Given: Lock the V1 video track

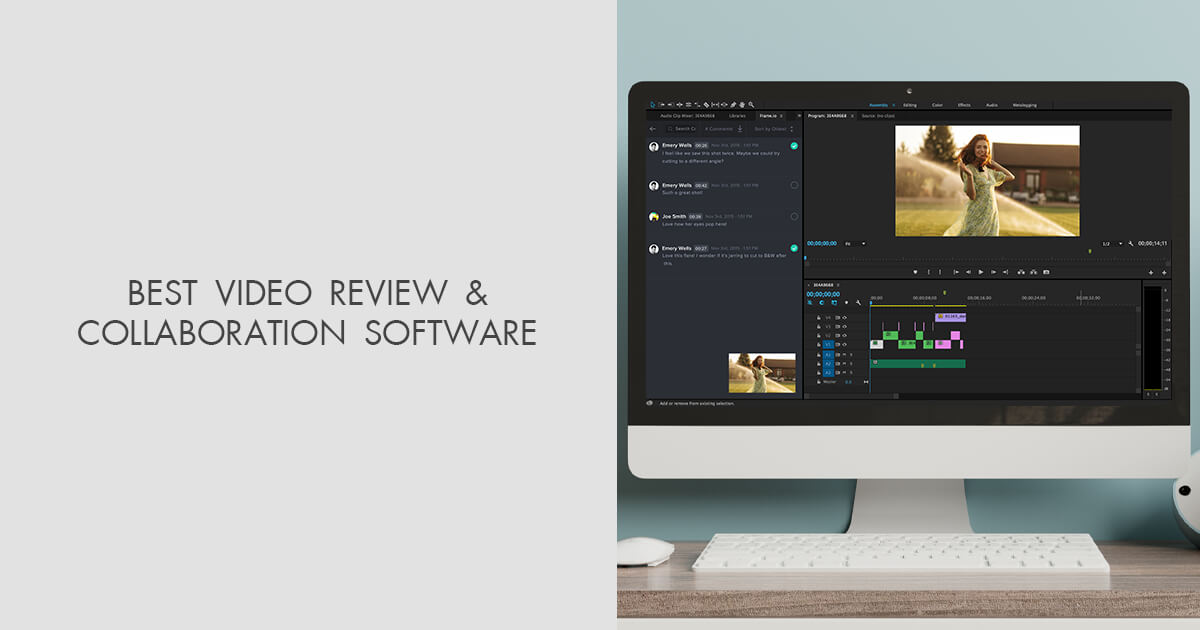Looking at the screenshot, I should pyautogui.click(x=819, y=344).
